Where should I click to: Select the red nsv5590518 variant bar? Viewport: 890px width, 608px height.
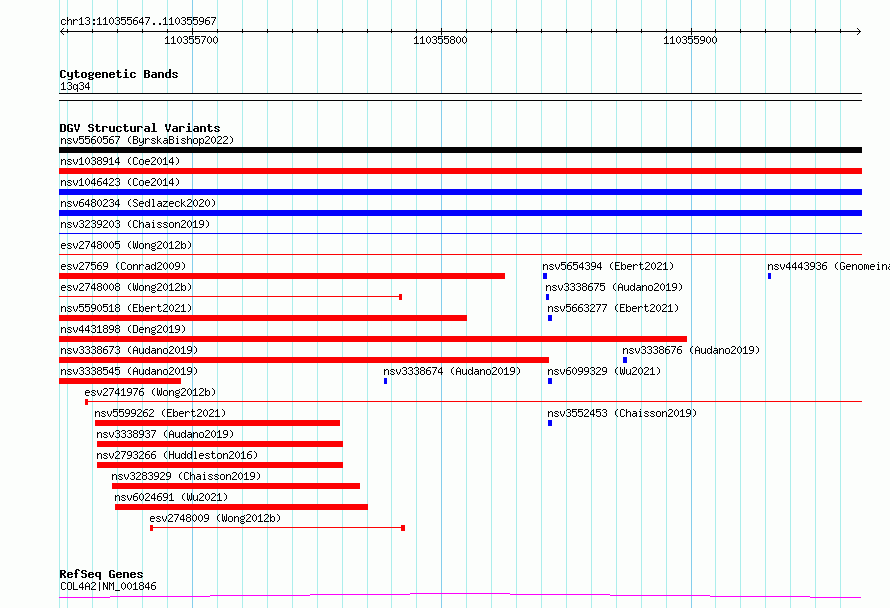point(263,318)
